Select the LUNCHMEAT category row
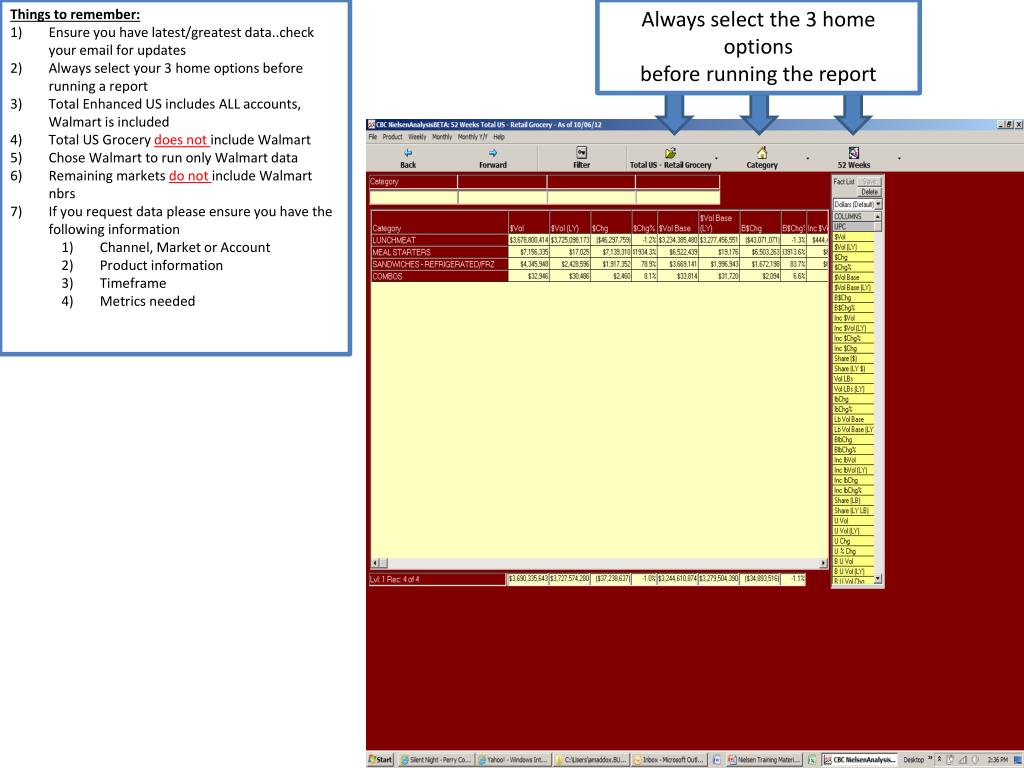Image resolution: width=1024 pixels, height=768 pixels. [x=440, y=240]
